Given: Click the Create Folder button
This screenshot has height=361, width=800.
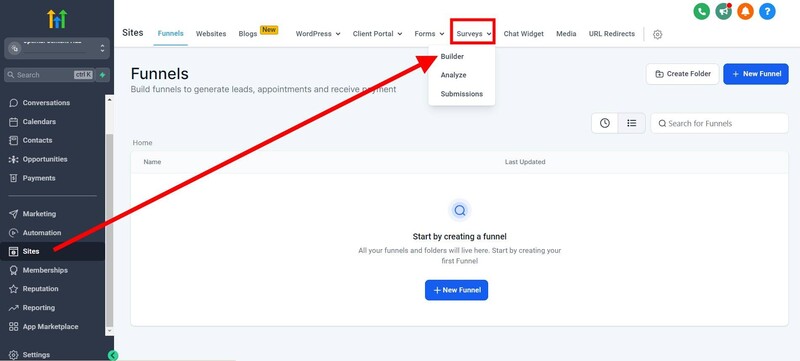Looking at the screenshot, I should [683, 74].
